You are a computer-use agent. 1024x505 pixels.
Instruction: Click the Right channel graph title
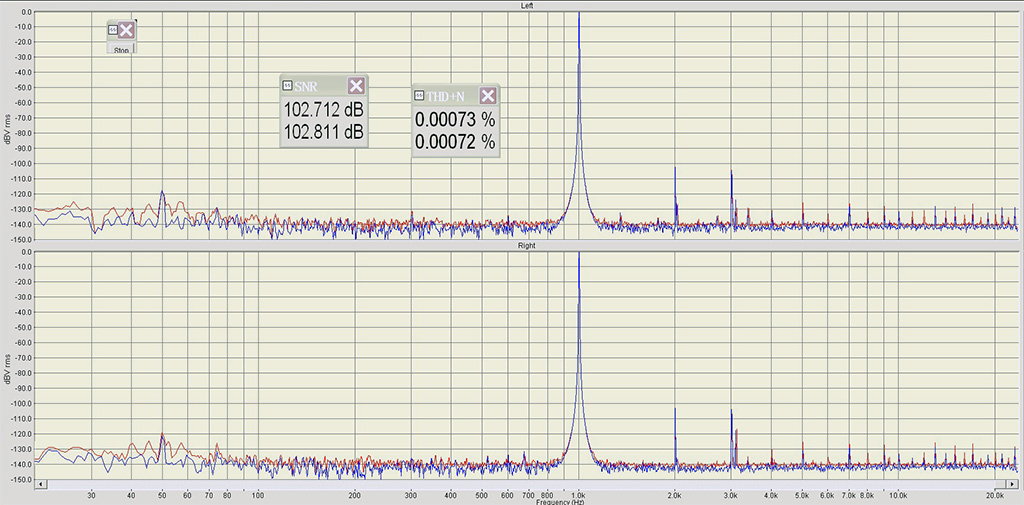pos(526,245)
